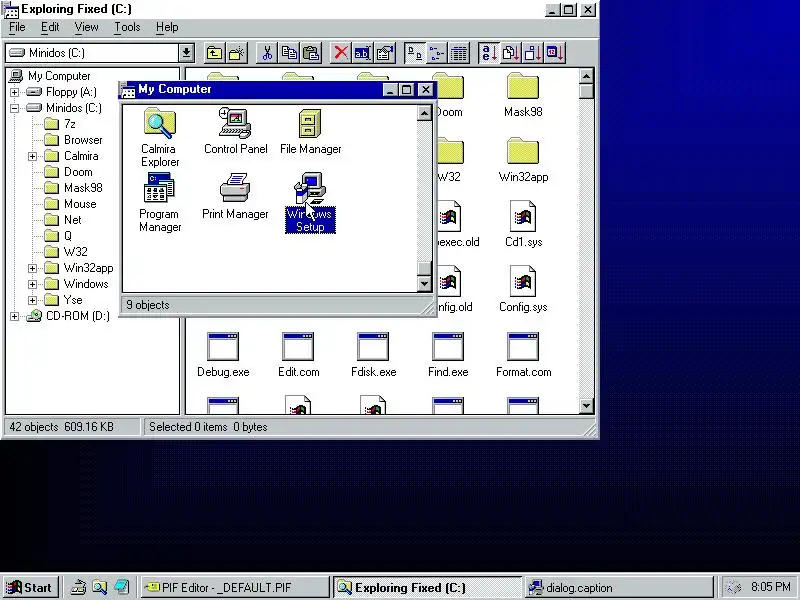Click the Up One Level folder toolbar icon

pos(214,53)
